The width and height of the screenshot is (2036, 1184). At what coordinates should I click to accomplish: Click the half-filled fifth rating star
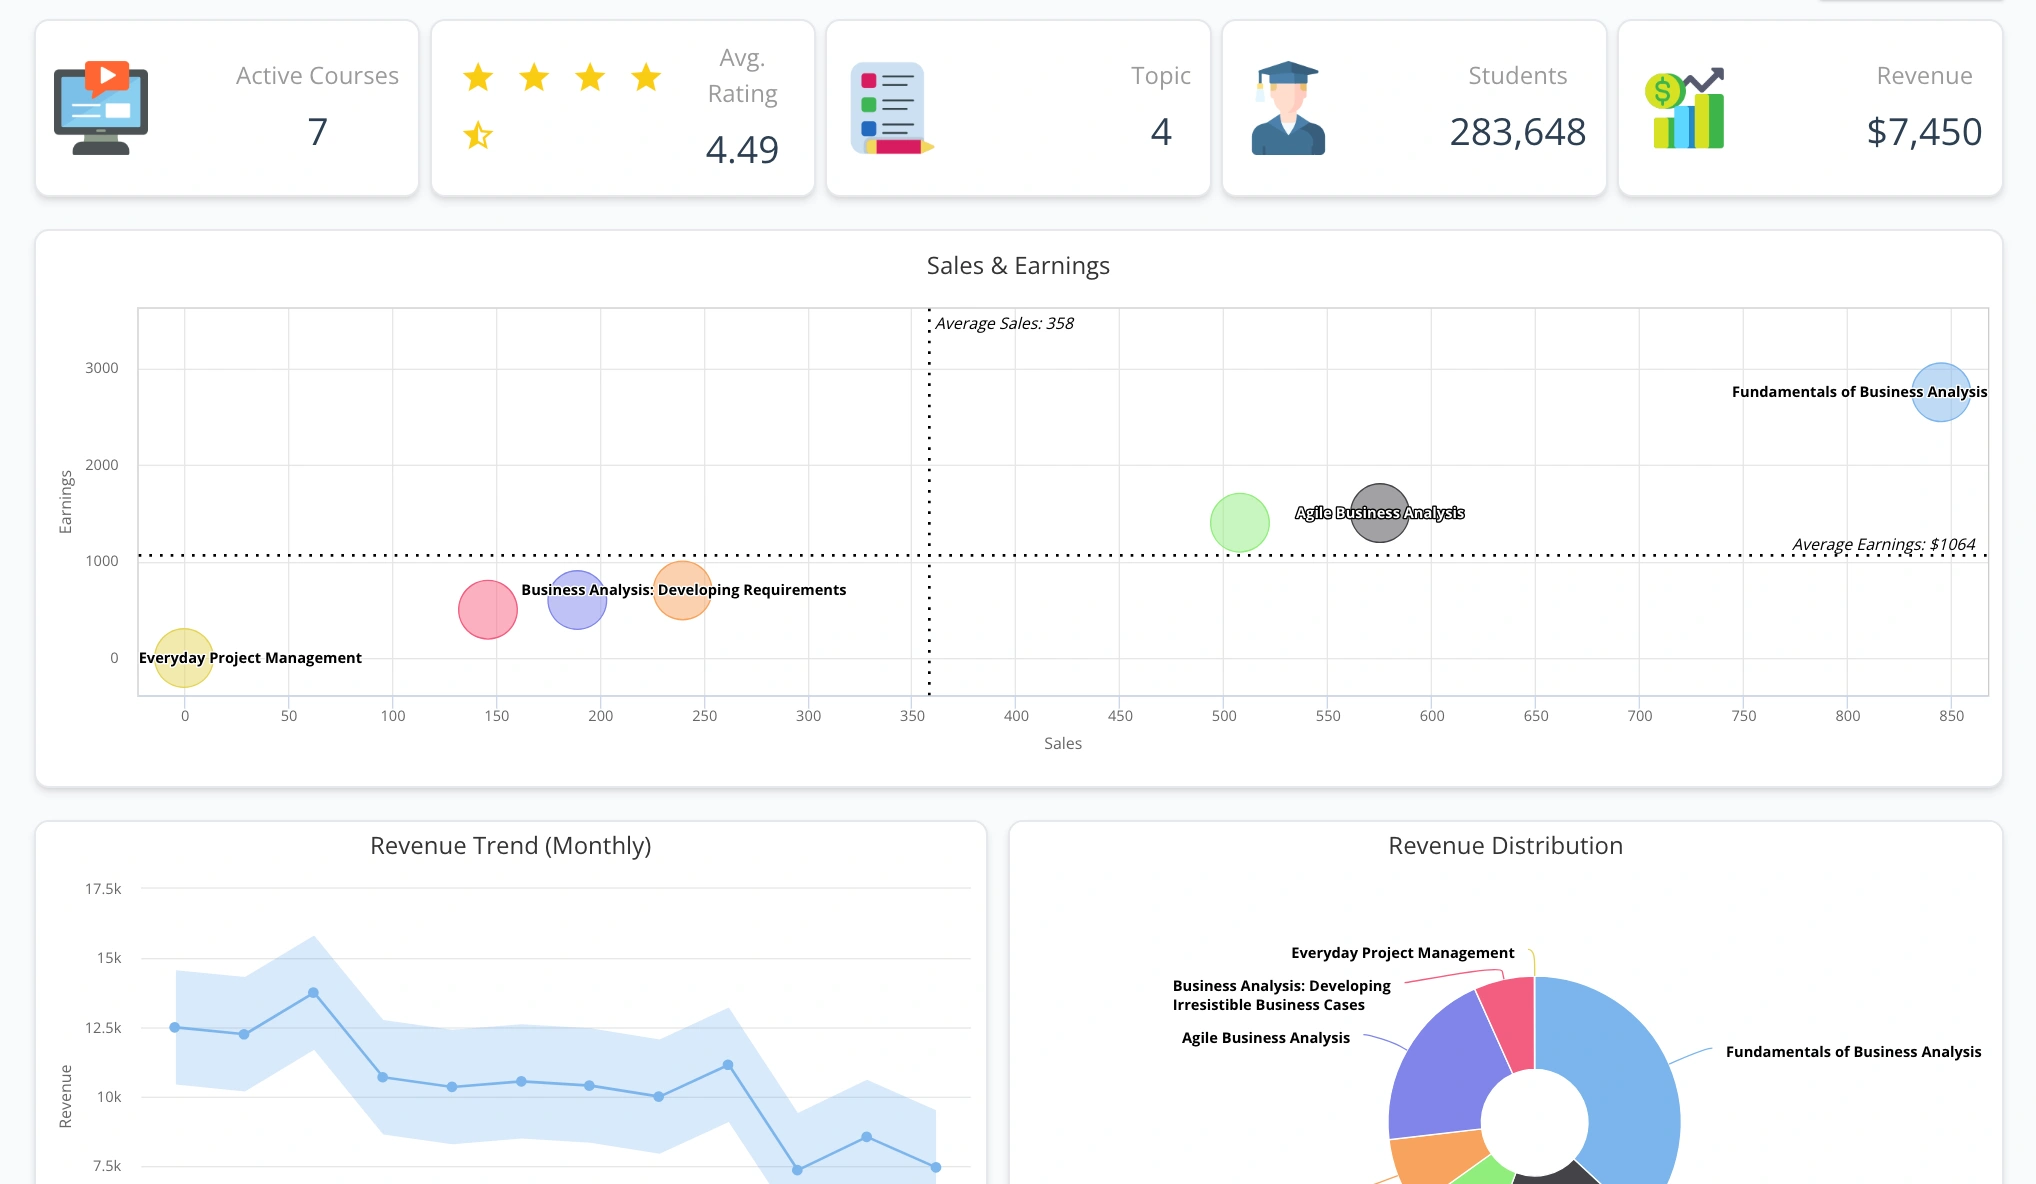pos(478,135)
